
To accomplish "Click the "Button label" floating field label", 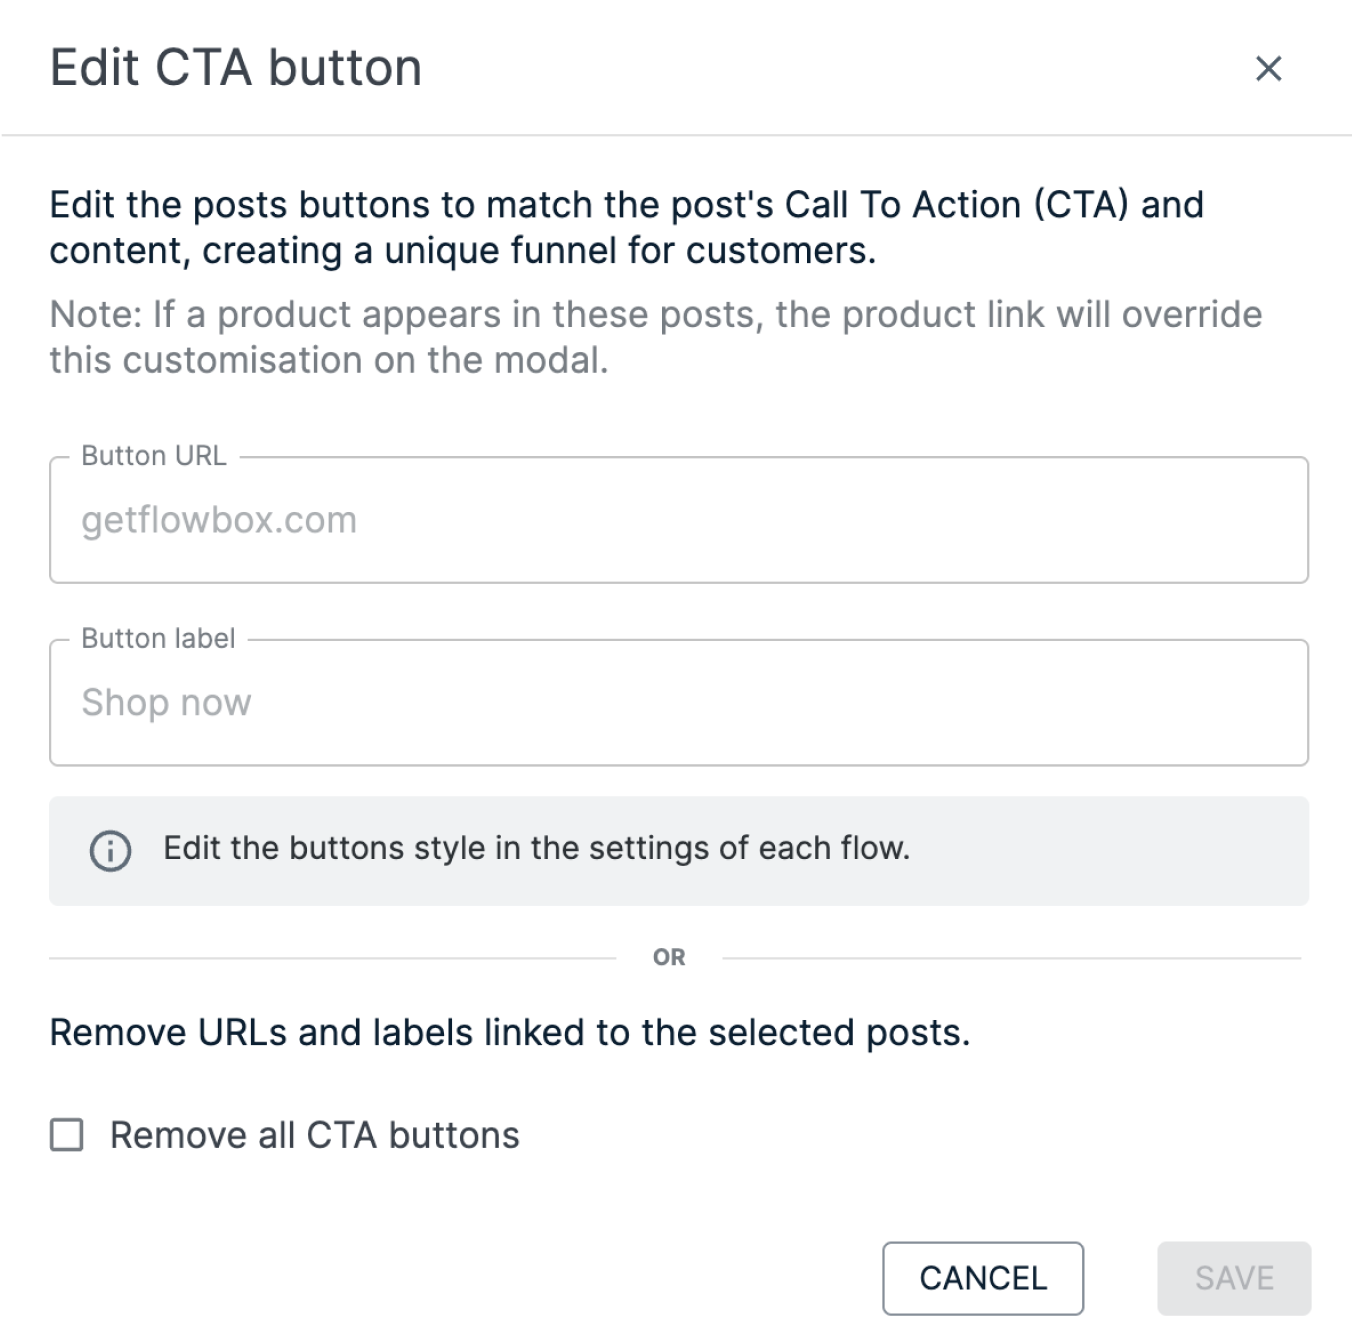I will [158, 638].
